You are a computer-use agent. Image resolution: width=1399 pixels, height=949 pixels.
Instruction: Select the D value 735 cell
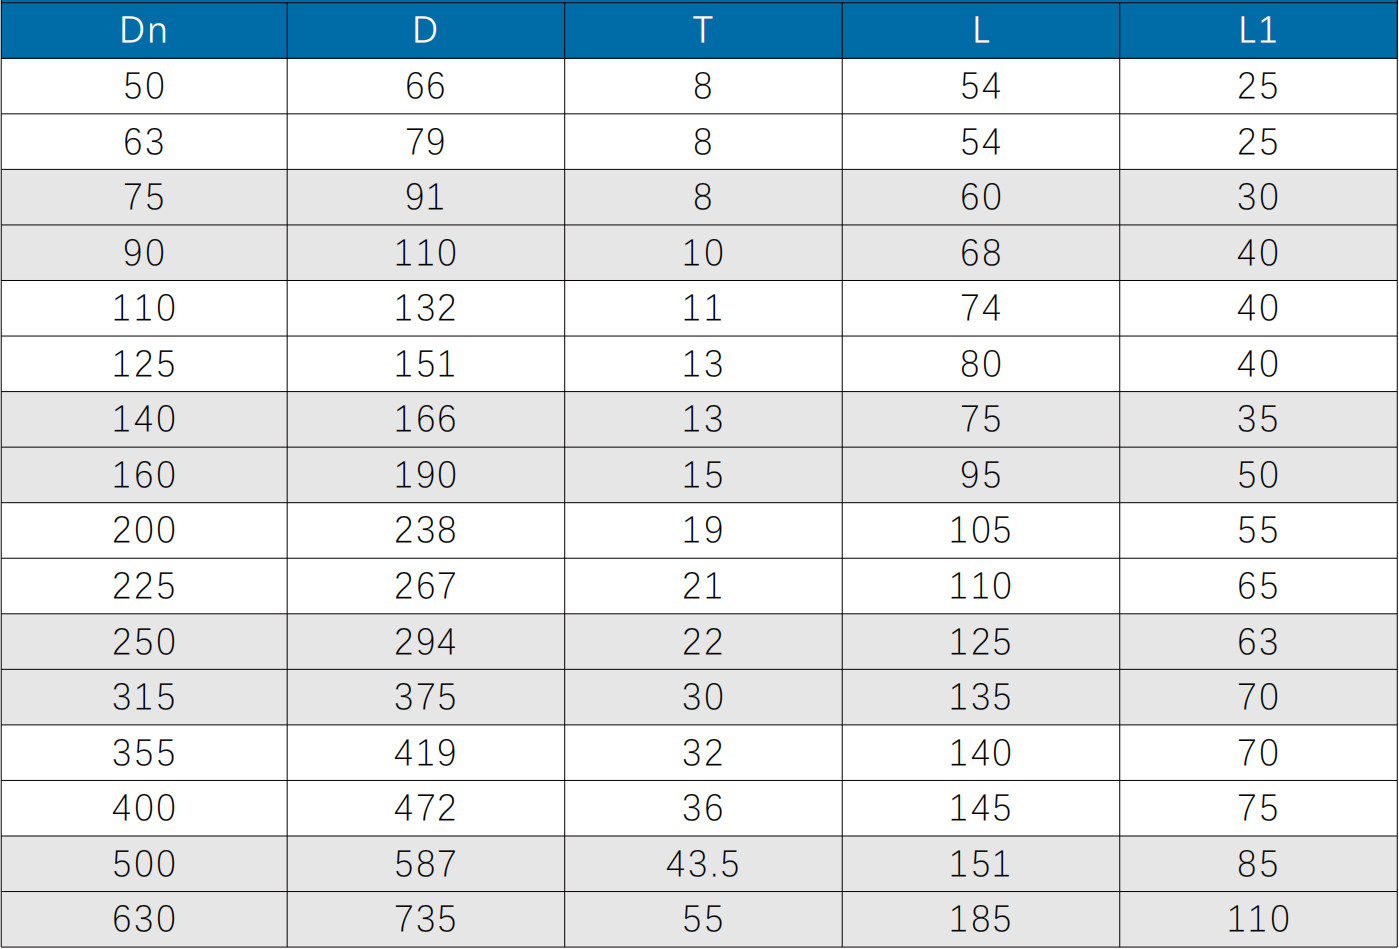tap(425, 919)
